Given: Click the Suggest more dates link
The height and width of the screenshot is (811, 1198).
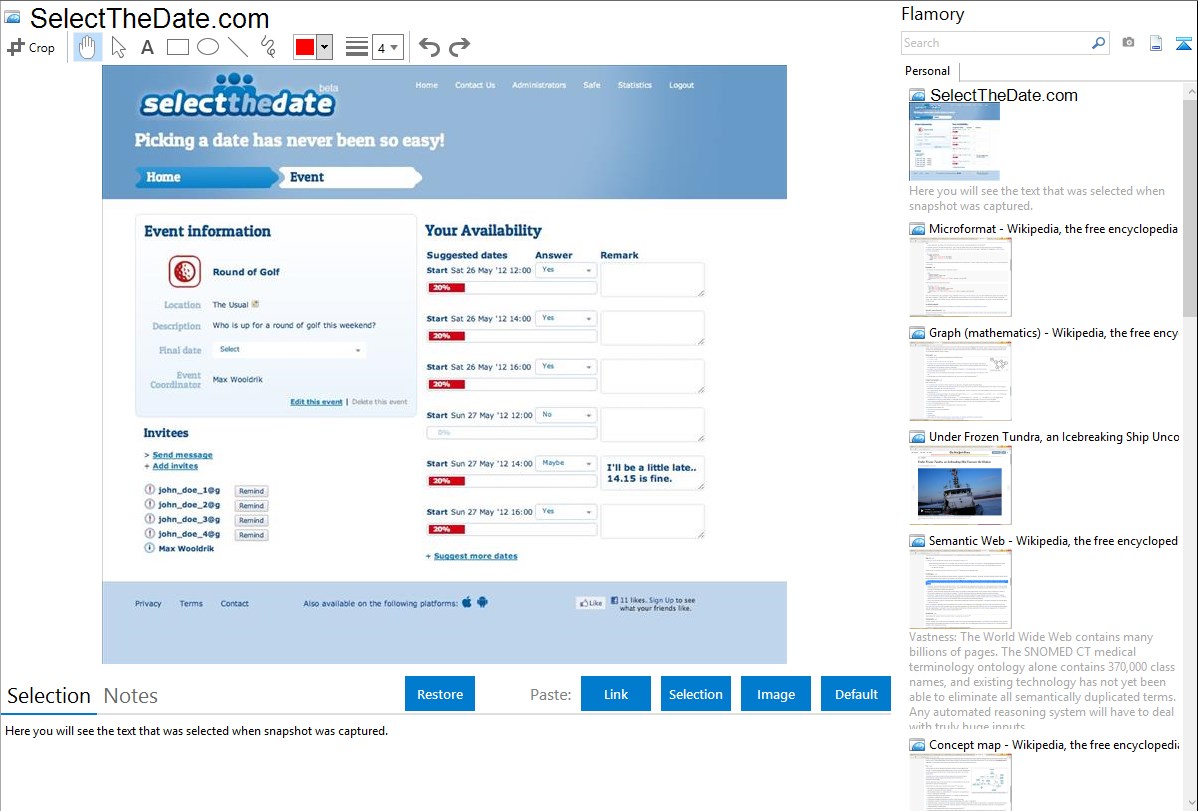Looking at the screenshot, I should point(475,556).
